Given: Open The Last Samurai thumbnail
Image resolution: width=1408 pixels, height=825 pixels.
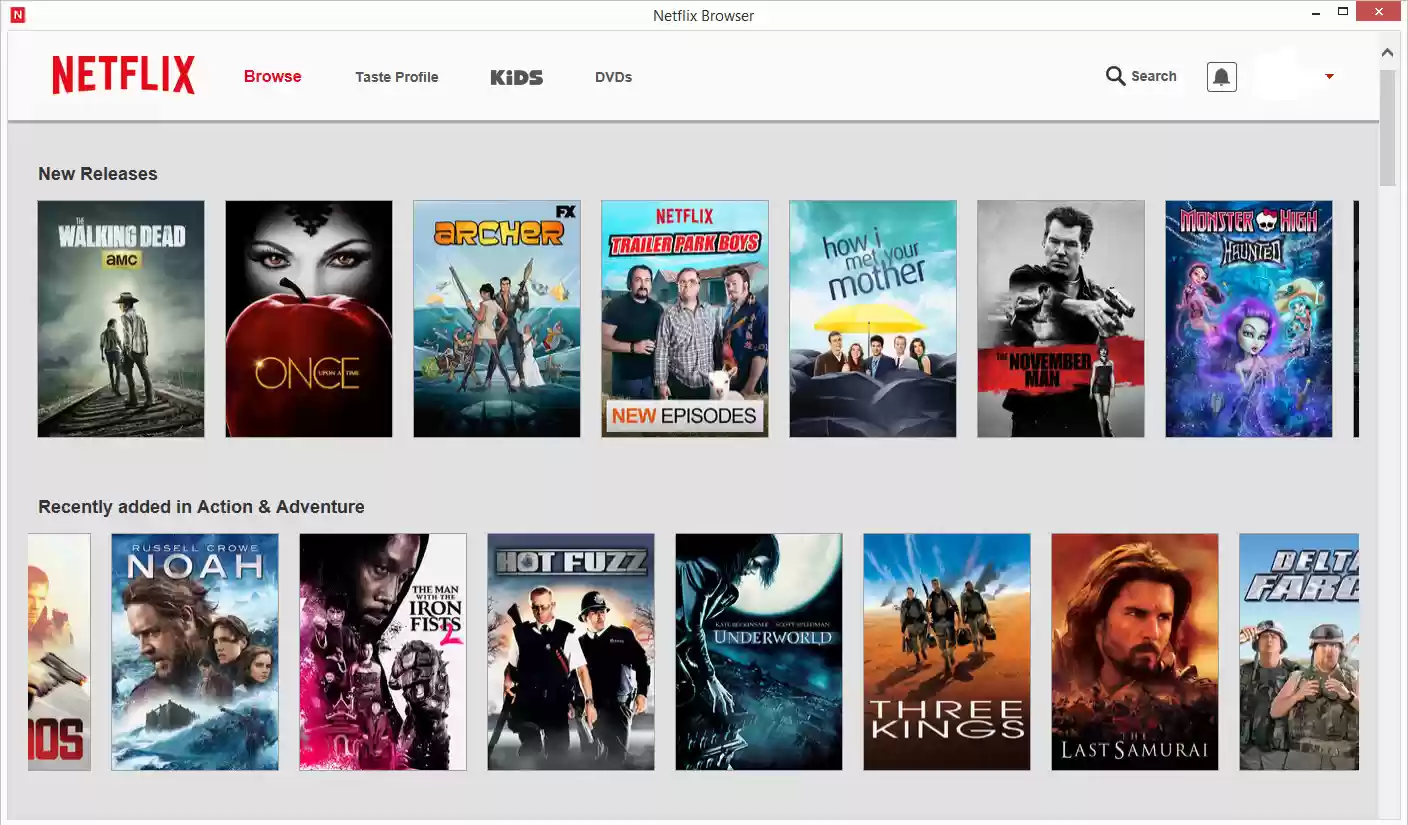Looking at the screenshot, I should coord(1134,651).
